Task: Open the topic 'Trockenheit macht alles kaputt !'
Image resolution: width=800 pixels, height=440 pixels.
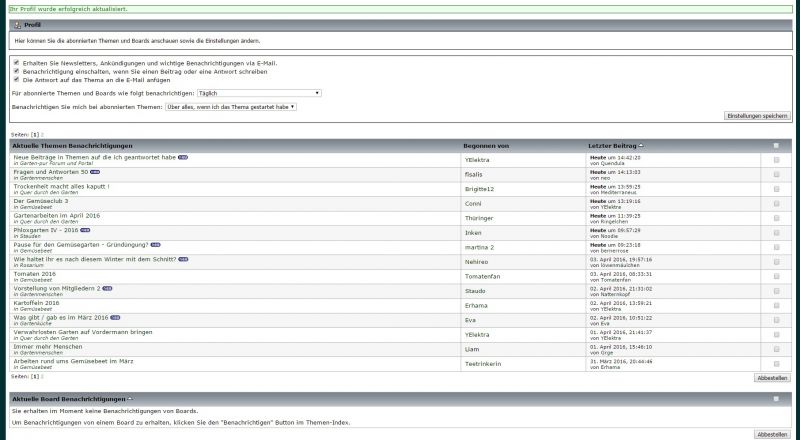Action: tap(61, 186)
